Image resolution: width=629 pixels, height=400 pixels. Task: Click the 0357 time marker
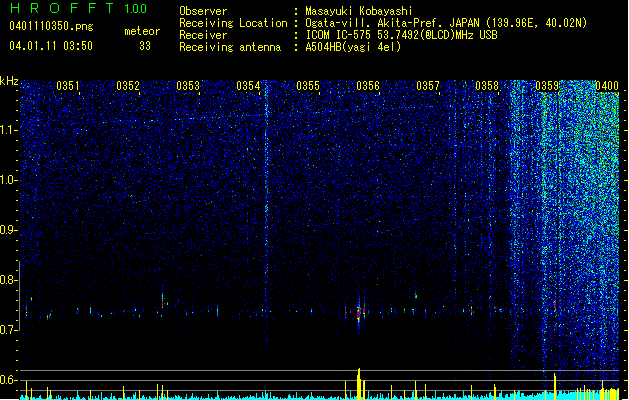coord(428,86)
